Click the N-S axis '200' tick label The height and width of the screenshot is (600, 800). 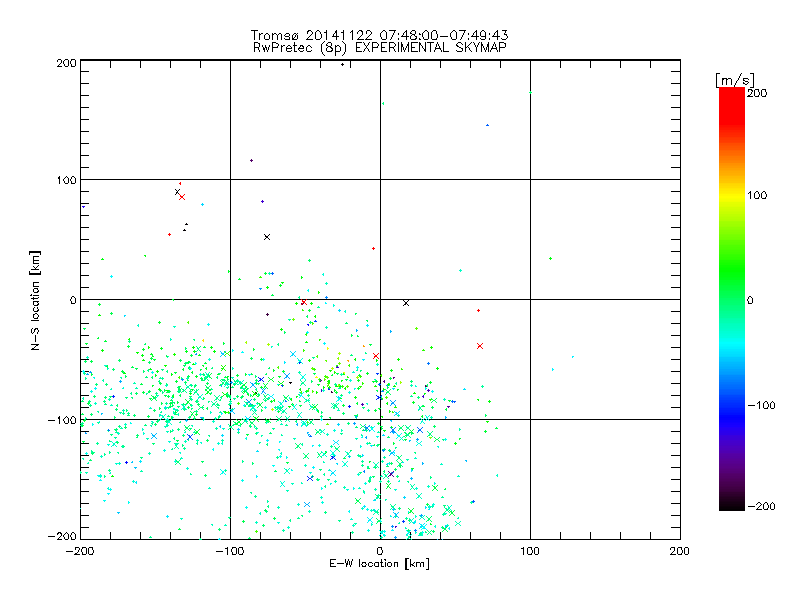(66, 63)
